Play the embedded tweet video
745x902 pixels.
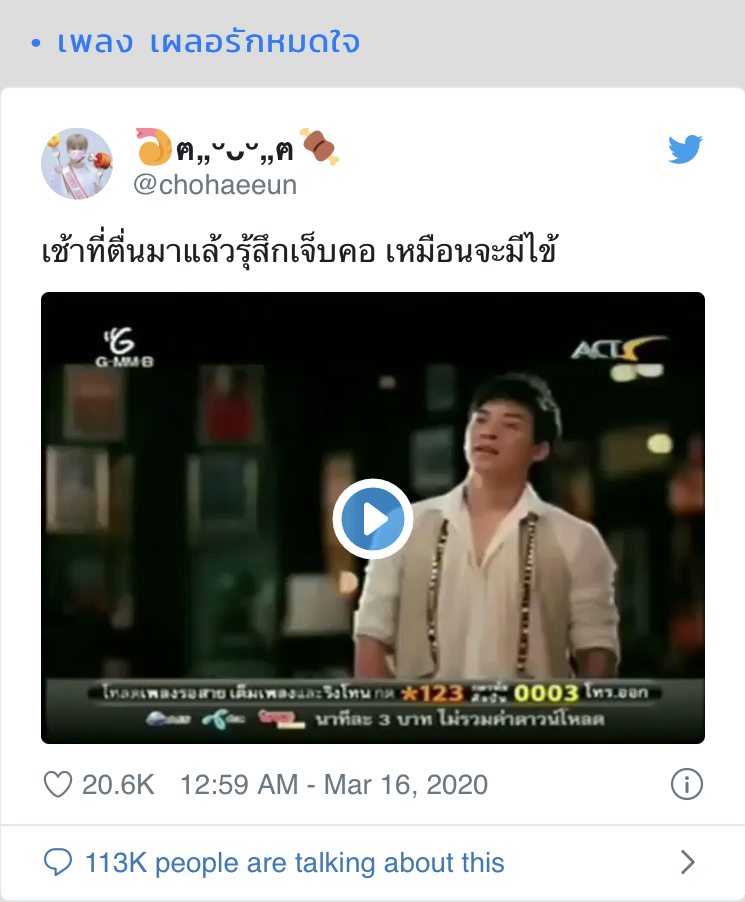pyautogui.click(x=372, y=518)
